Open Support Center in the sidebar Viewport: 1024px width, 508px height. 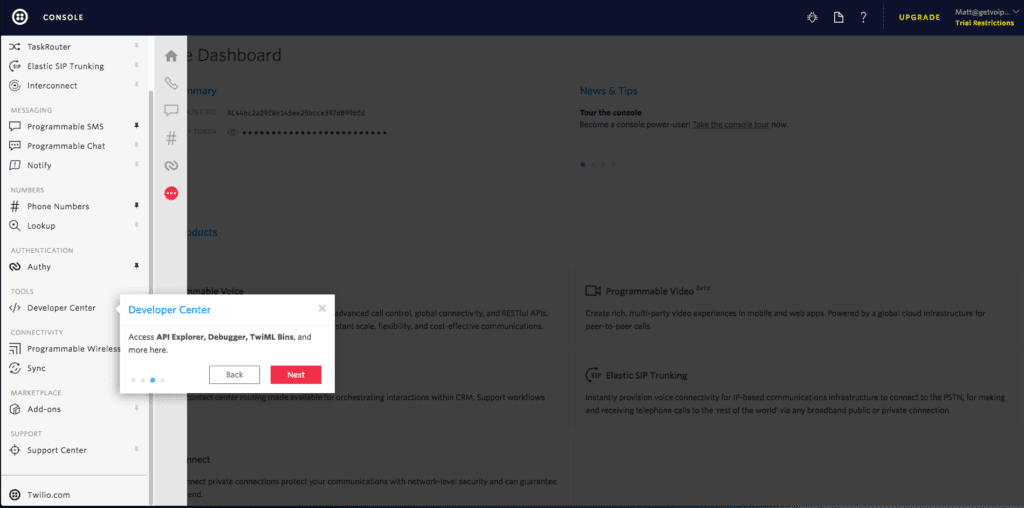coord(57,451)
